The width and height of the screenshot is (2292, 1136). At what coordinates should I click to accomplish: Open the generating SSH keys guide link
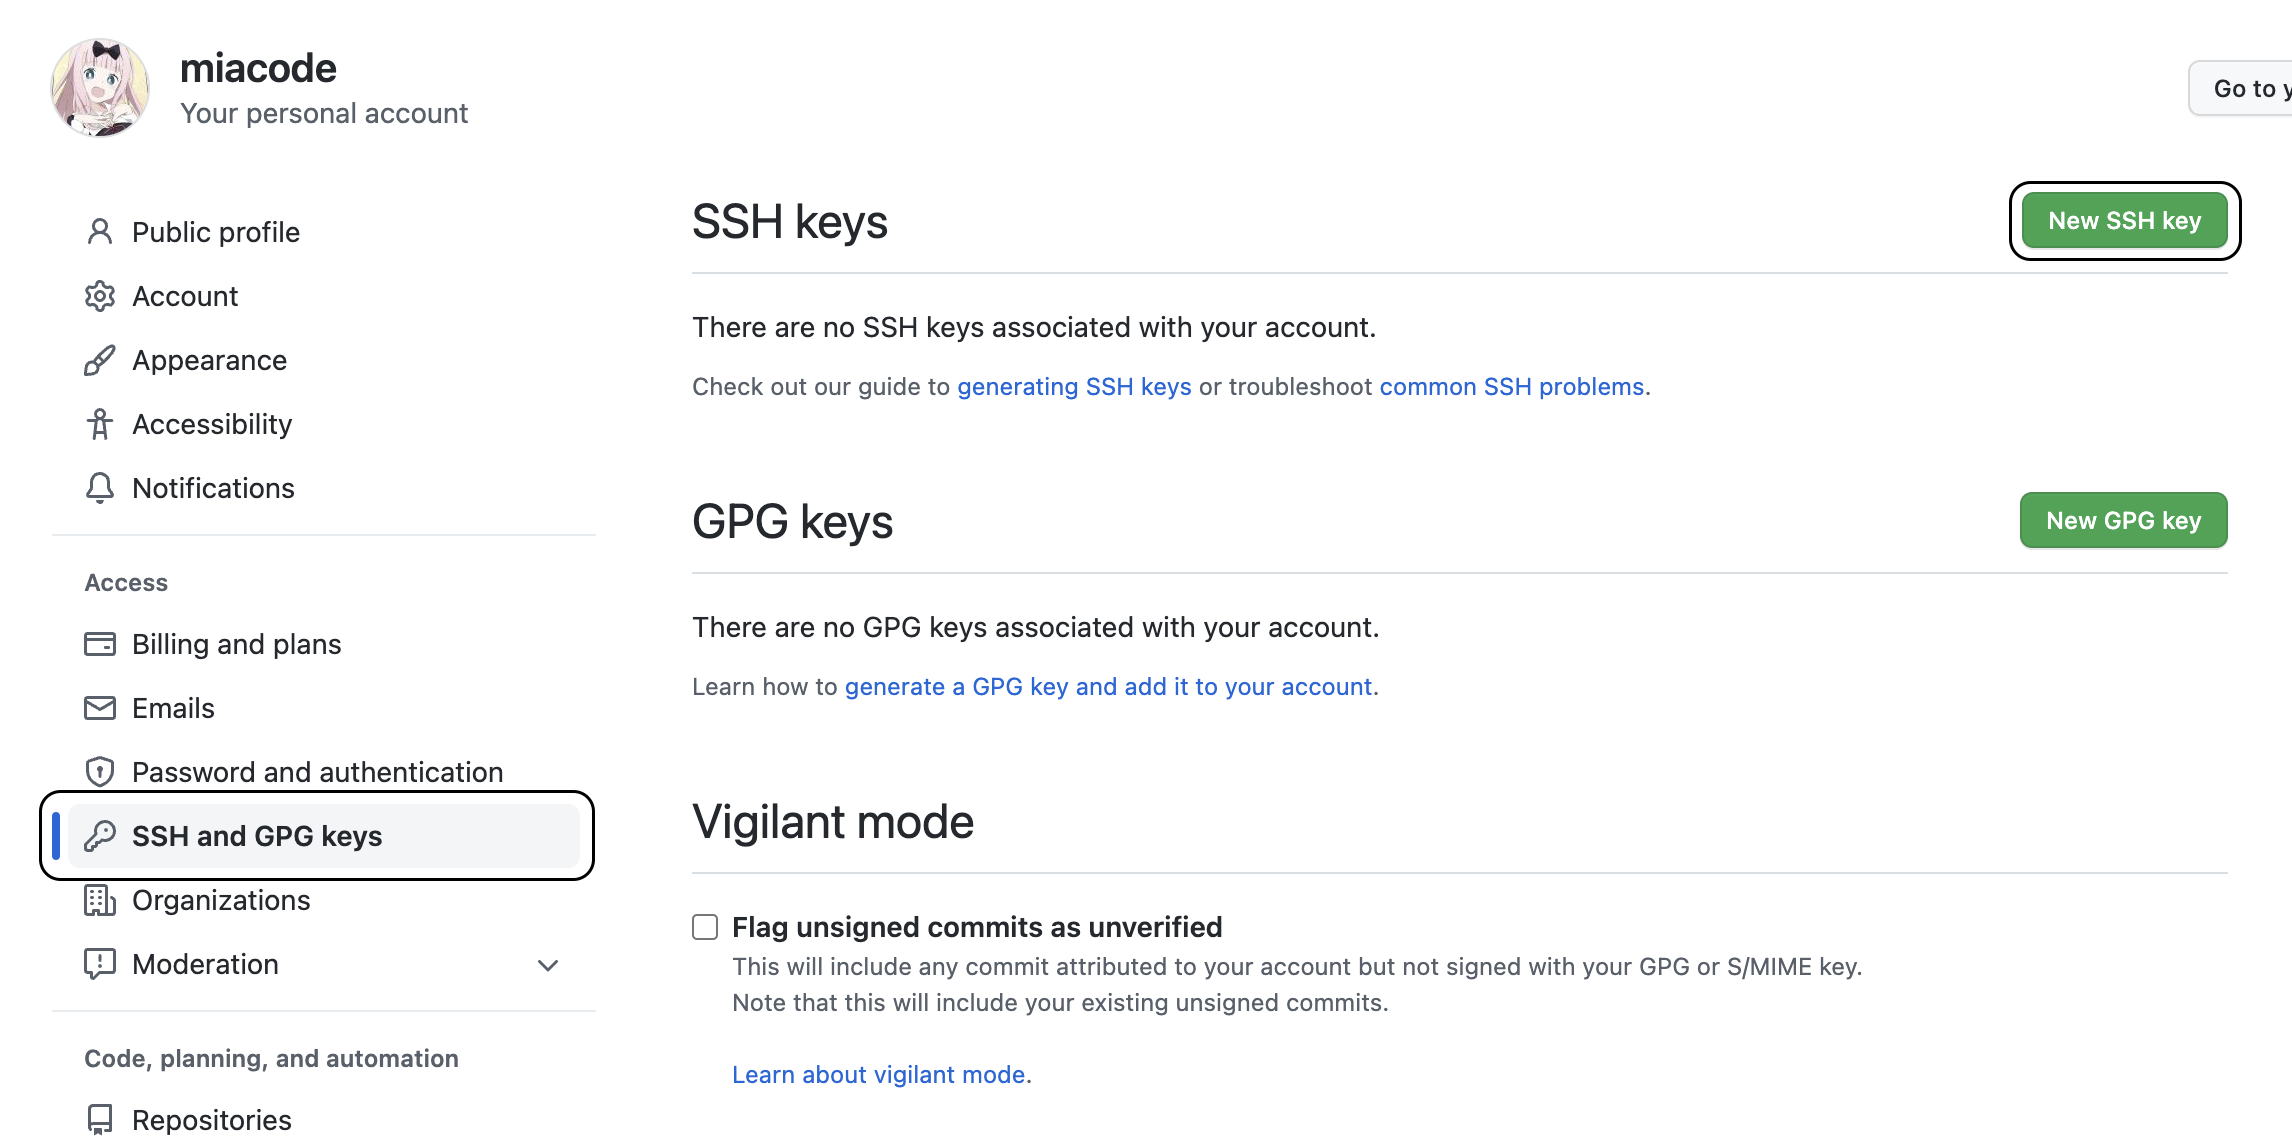point(1074,387)
